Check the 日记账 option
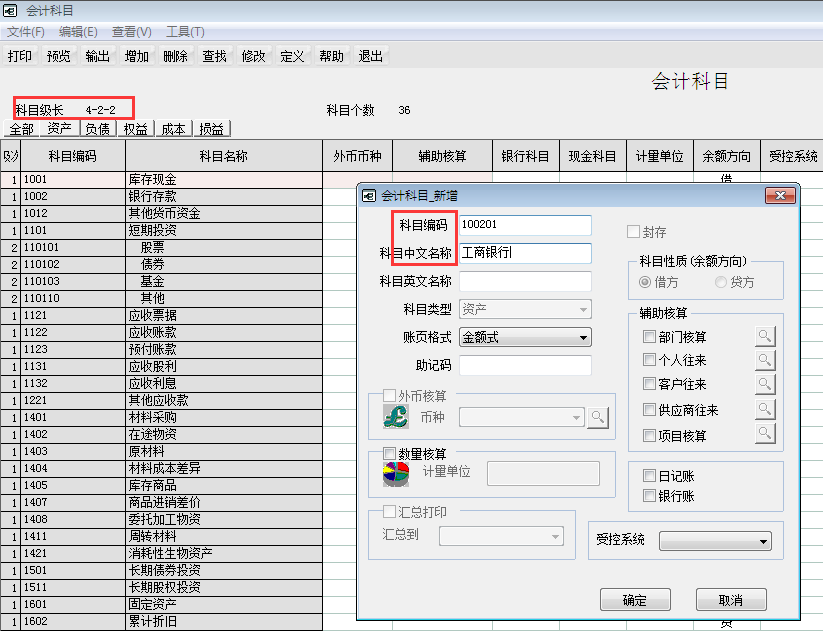The height and width of the screenshot is (631, 823). click(650, 476)
